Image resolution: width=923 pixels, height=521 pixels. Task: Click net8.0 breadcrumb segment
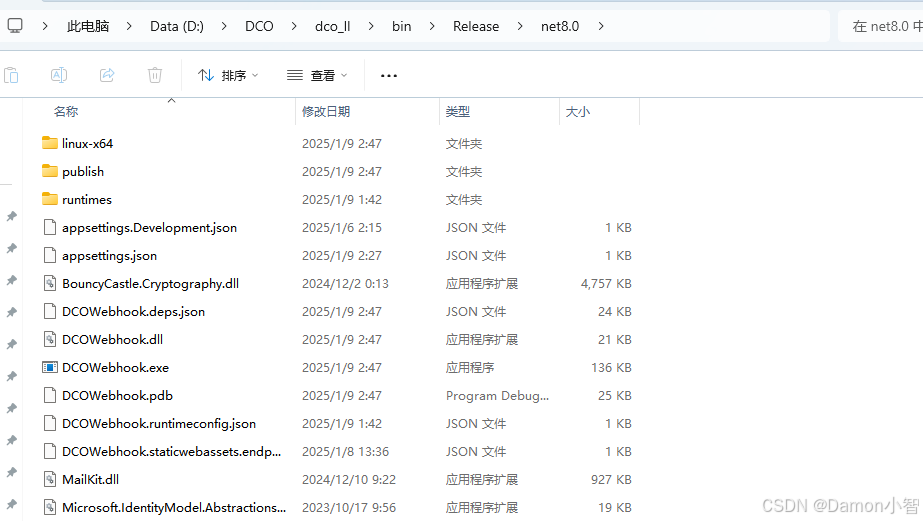pyautogui.click(x=560, y=26)
